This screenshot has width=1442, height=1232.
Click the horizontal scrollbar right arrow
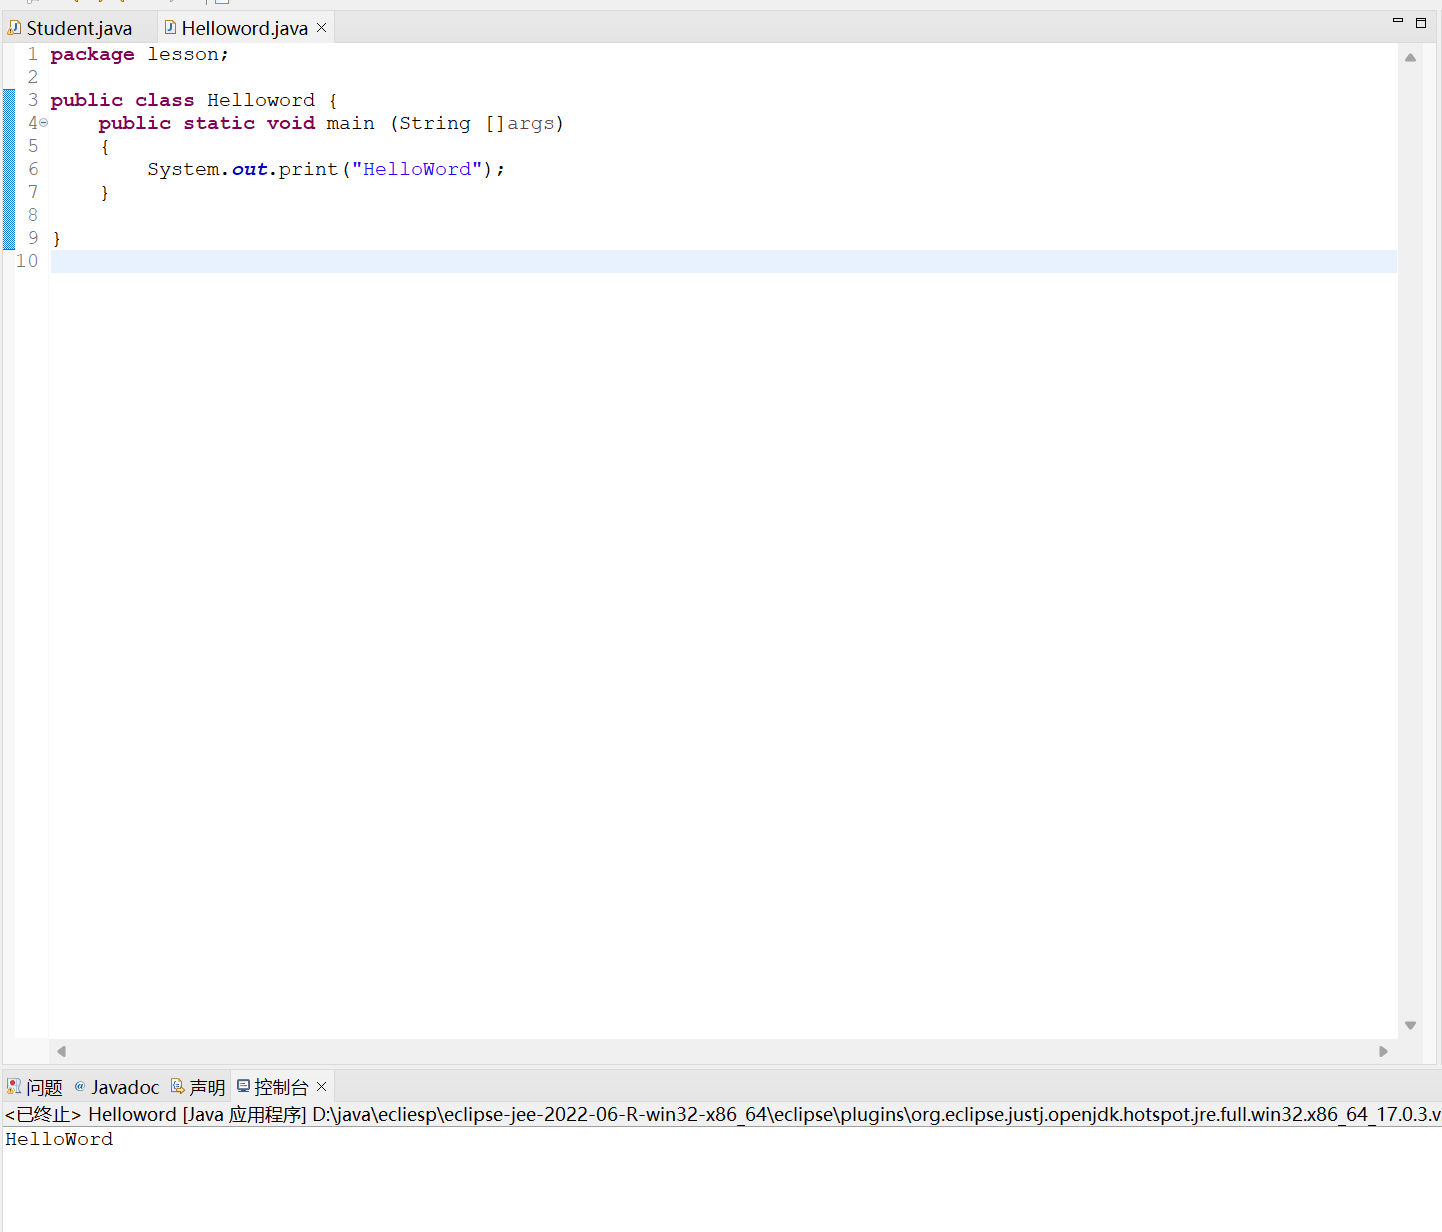pyautogui.click(x=1384, y=1051)
